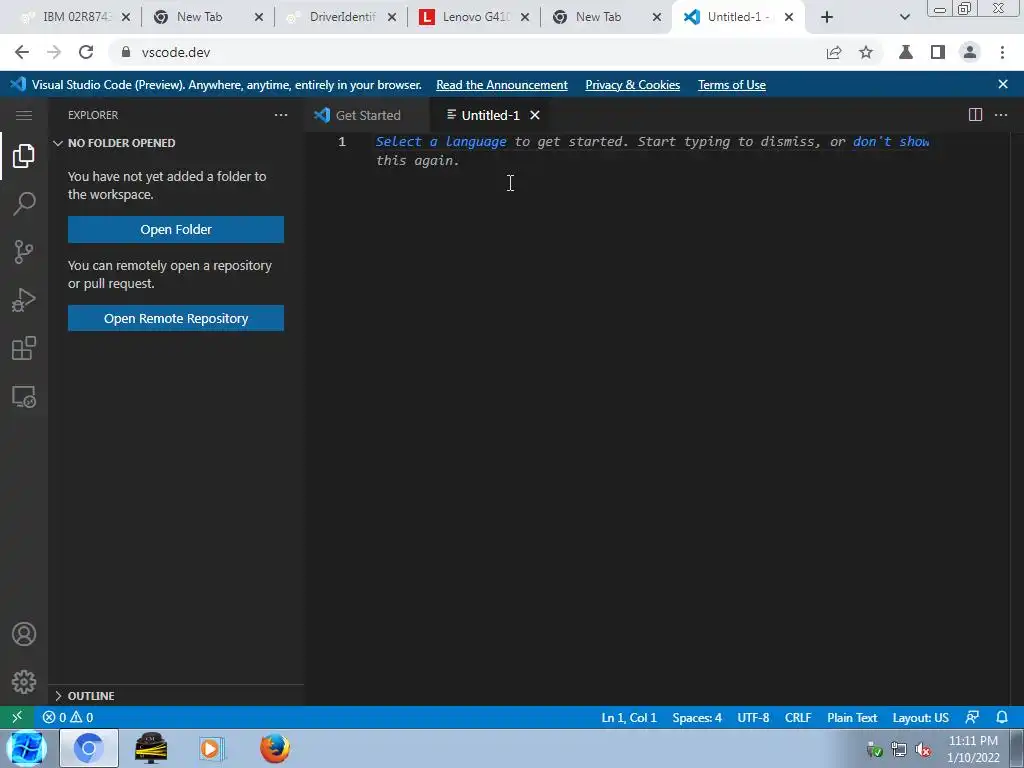Open Terms of Use link
The height and width of the screenshot is (768, 1024).
tap(731, 85)
